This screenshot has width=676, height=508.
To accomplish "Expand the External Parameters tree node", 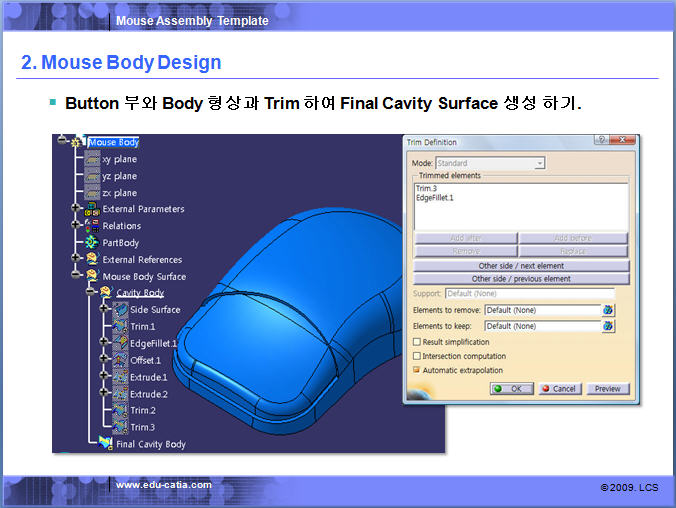I will (76, 209).
